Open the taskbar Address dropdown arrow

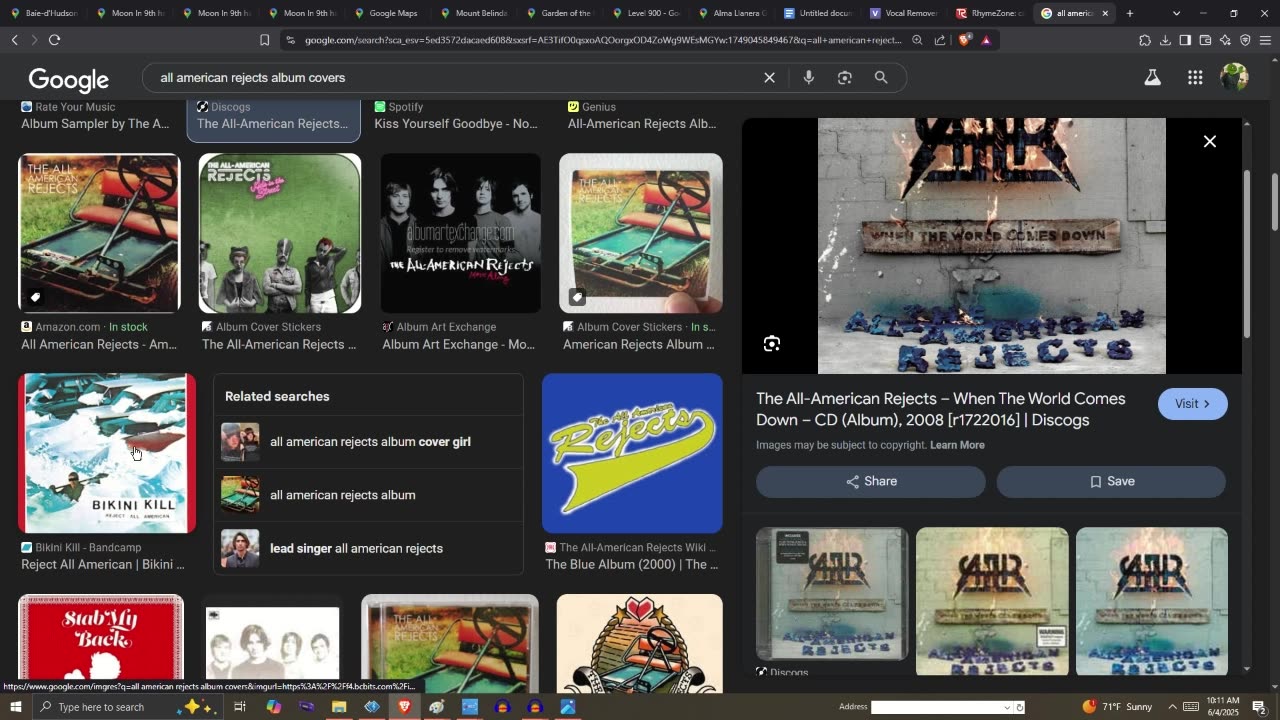1007,707
